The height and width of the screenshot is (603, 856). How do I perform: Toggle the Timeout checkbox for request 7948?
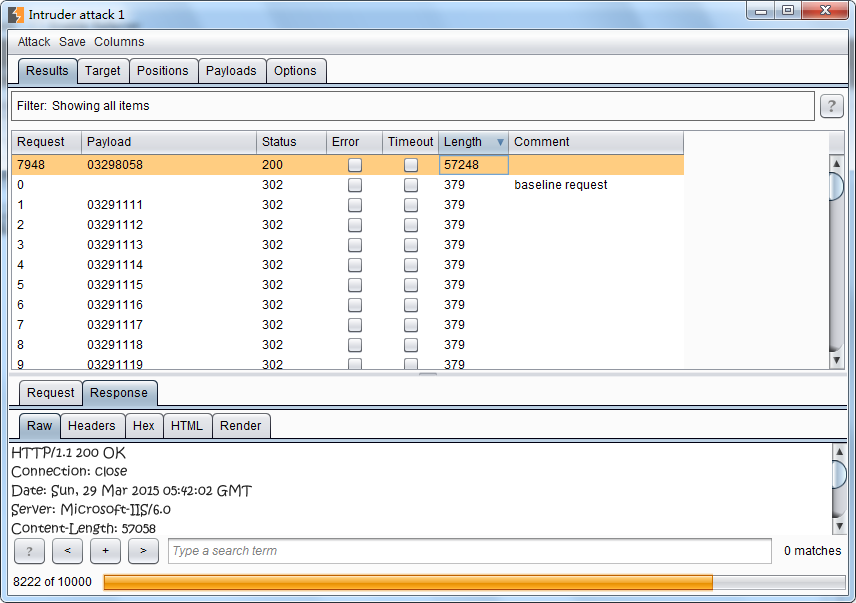point(411,165)
